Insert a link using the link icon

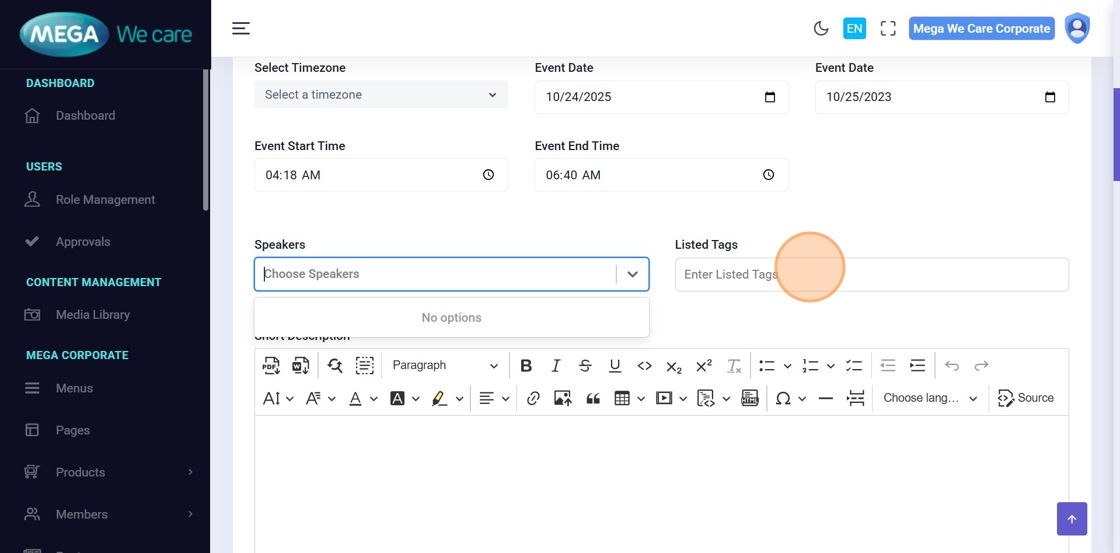(x=533, y=398)
